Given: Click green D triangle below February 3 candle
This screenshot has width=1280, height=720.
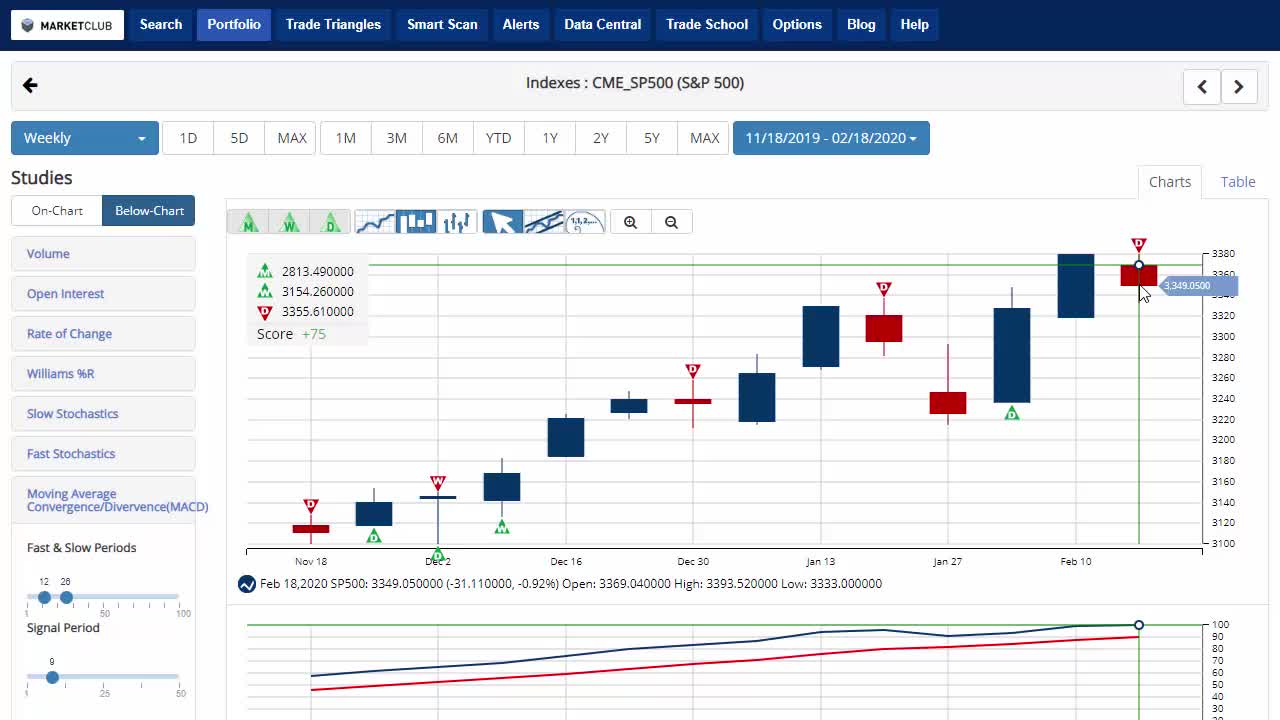Looking at the screenshot, I should pos(1012,413).
